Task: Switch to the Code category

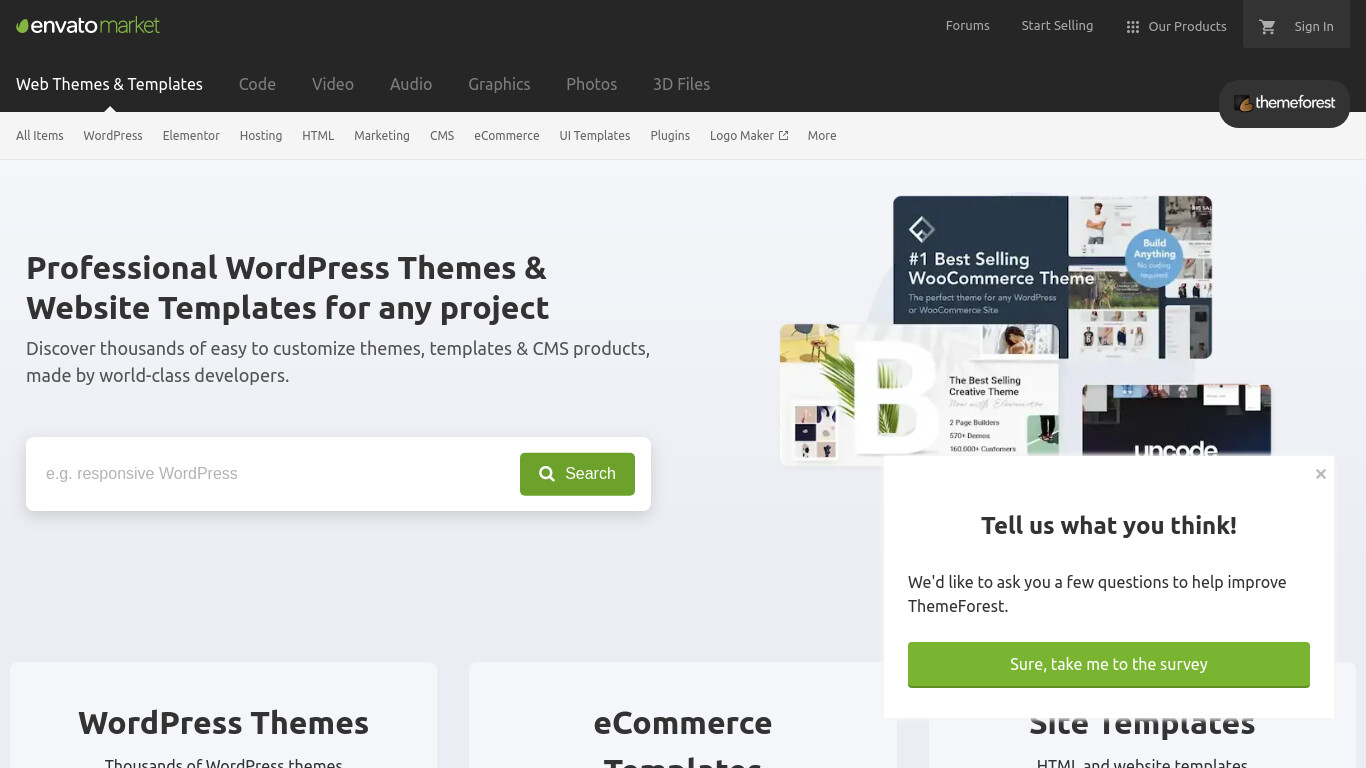Action: pos(257,84)
